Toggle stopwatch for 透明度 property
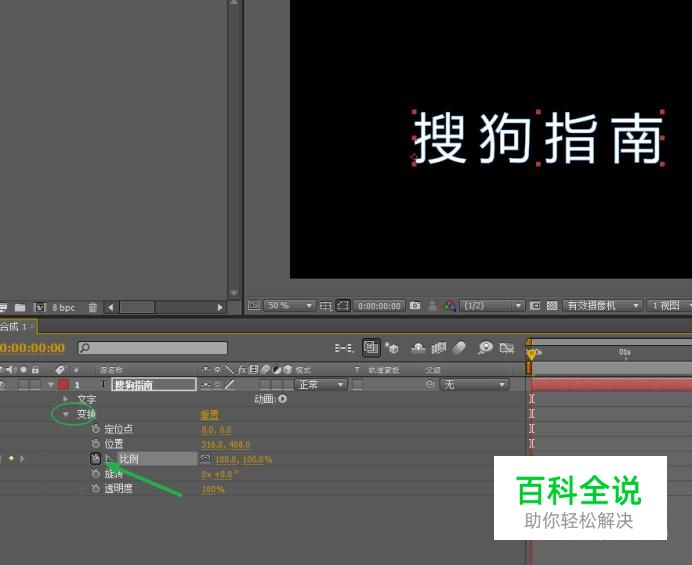The height and width of the screenshot is (565, 692). pos(95,489)
